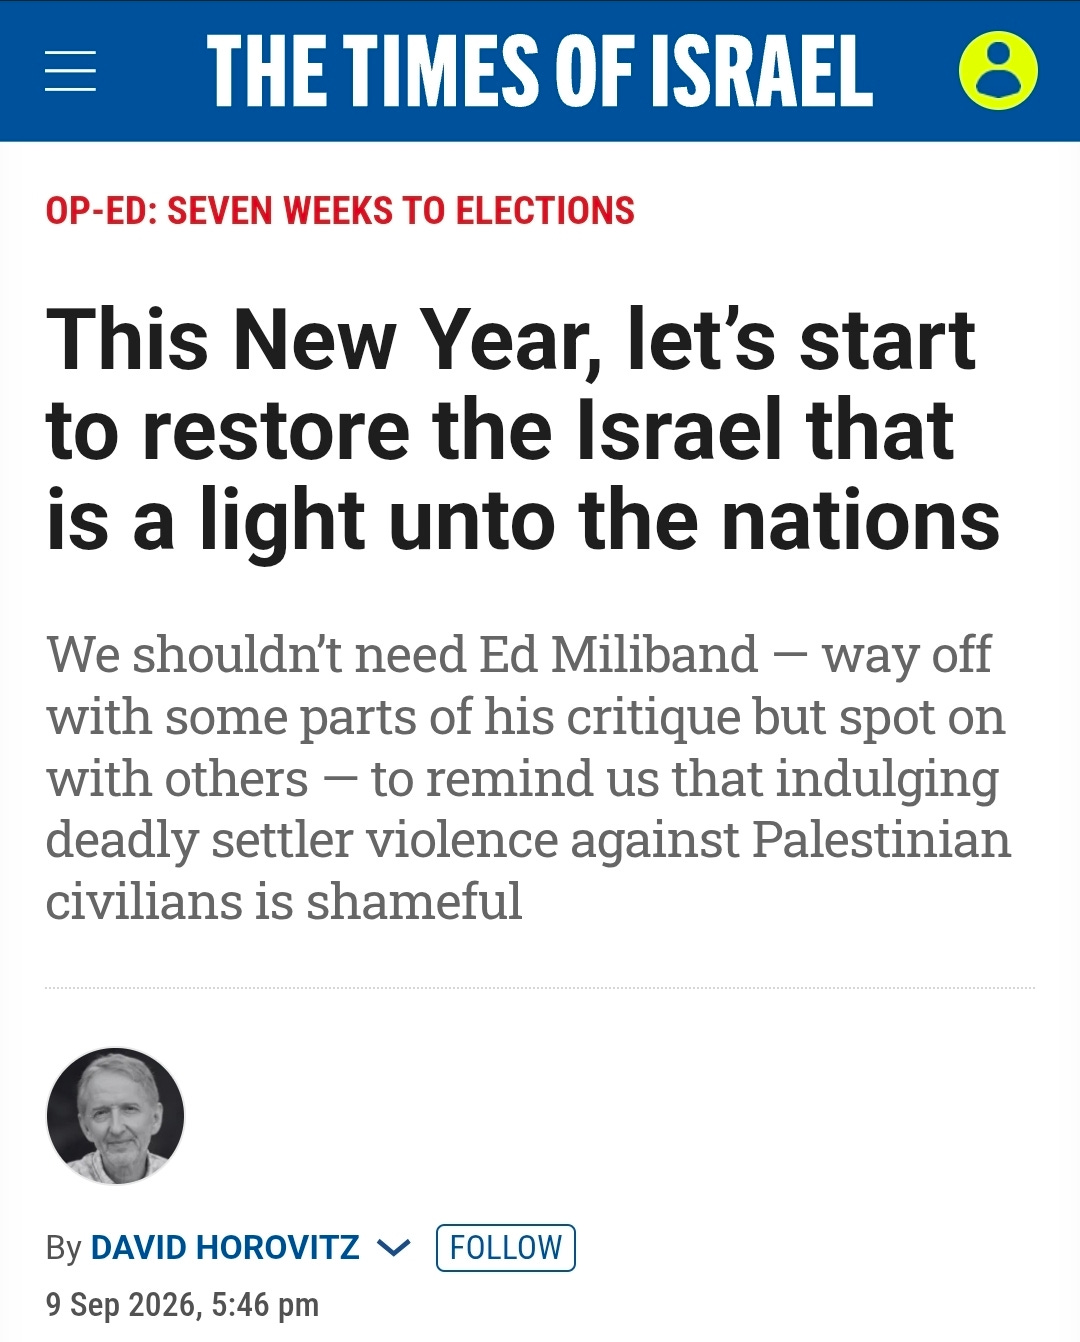1080x1342 pixels.
Task: Click the 9 Sep 2026 publication timestamp
Action: point(182,1304)
